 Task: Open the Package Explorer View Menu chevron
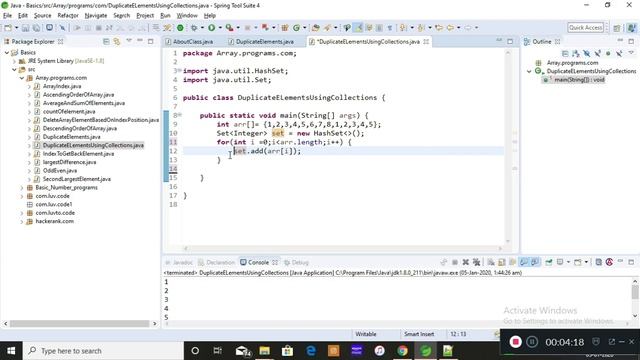pos(129,41)
